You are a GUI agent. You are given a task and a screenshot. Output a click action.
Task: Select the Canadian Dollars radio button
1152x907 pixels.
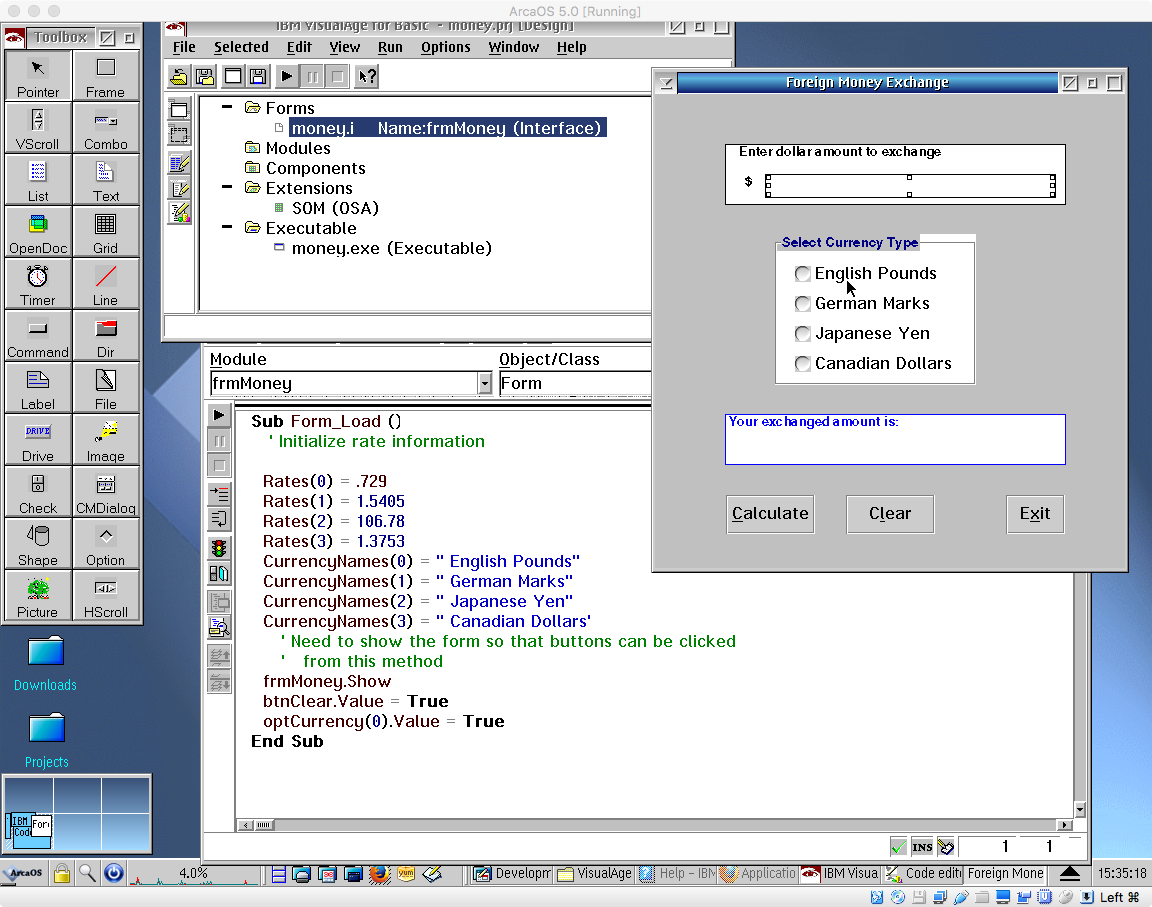802,364
